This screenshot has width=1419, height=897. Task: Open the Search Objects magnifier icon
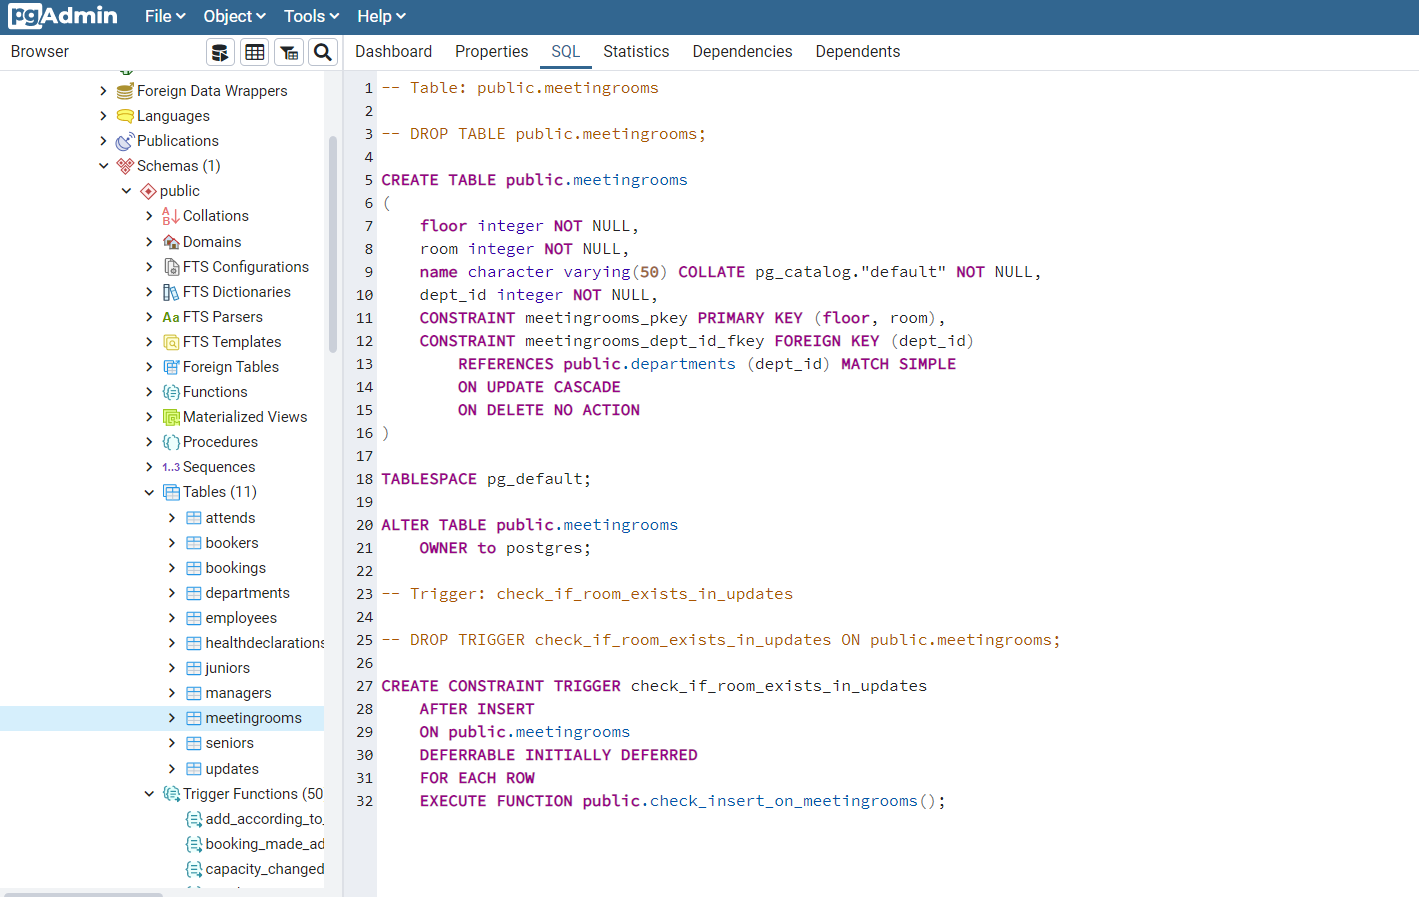(323, 52)
